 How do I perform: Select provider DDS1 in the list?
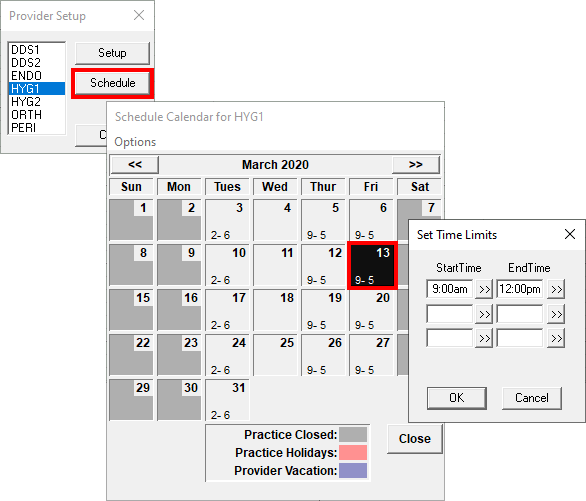click(x=36, y=50)
